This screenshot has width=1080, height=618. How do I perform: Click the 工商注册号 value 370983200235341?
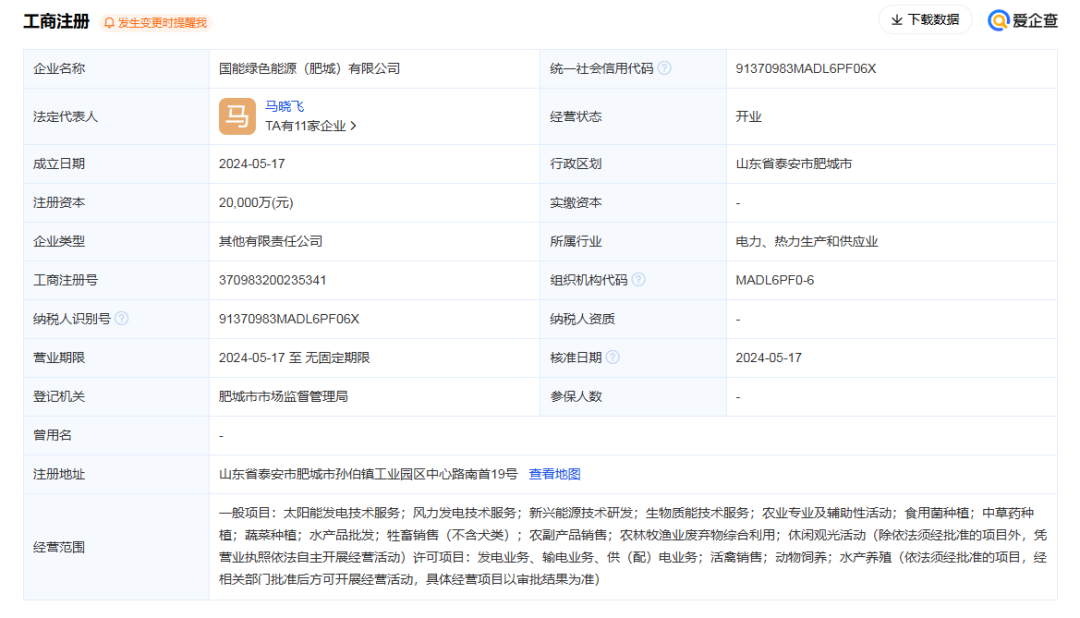(x=272, y=280)
